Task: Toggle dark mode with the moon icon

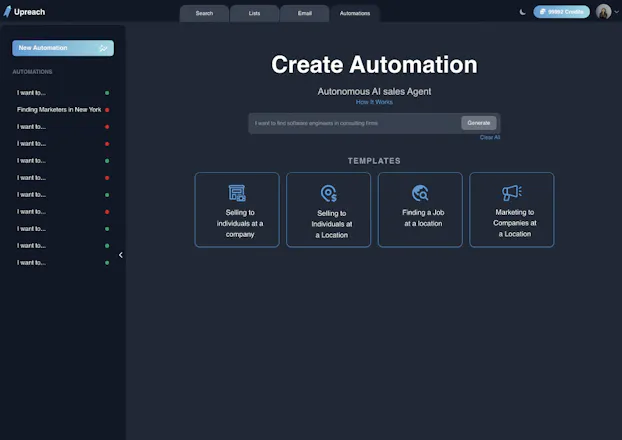Action: click(x=522, y=12)
